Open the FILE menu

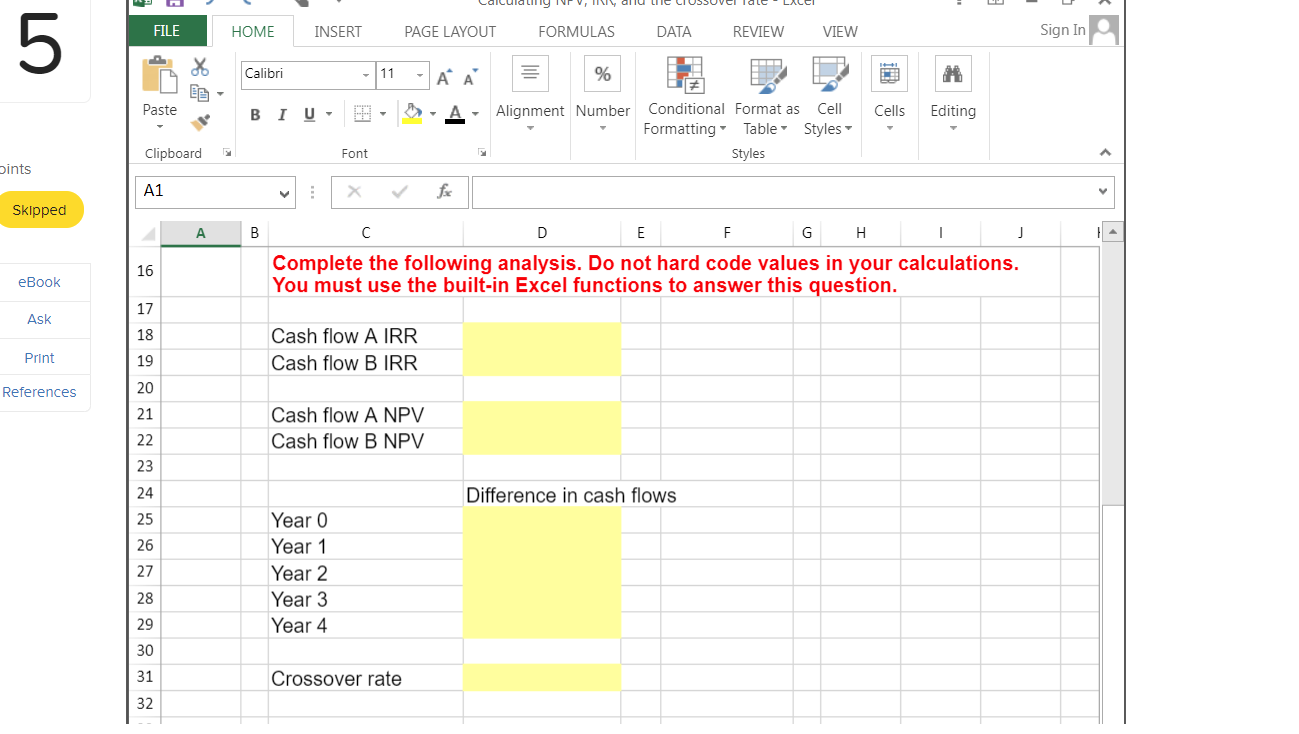coord(167,31)
